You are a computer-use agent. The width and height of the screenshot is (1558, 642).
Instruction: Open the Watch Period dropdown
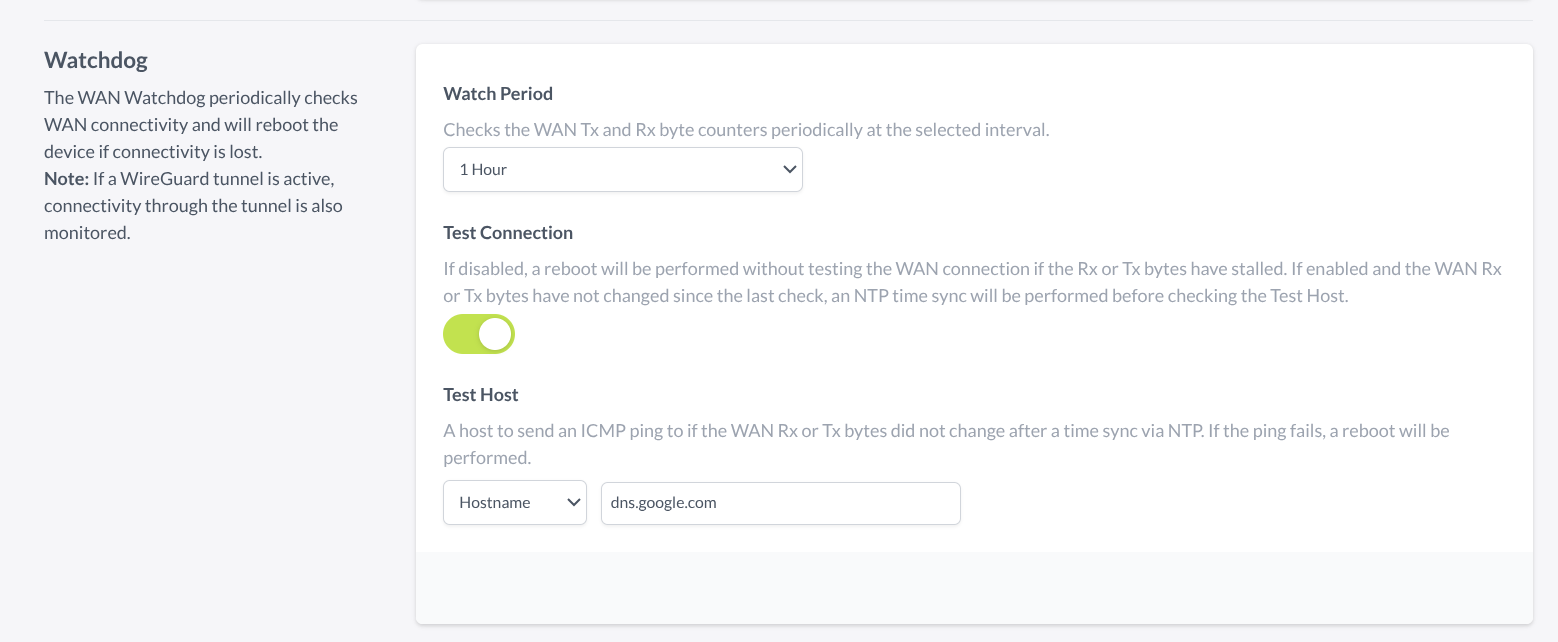pyautogui.click(x=622, y=170)
